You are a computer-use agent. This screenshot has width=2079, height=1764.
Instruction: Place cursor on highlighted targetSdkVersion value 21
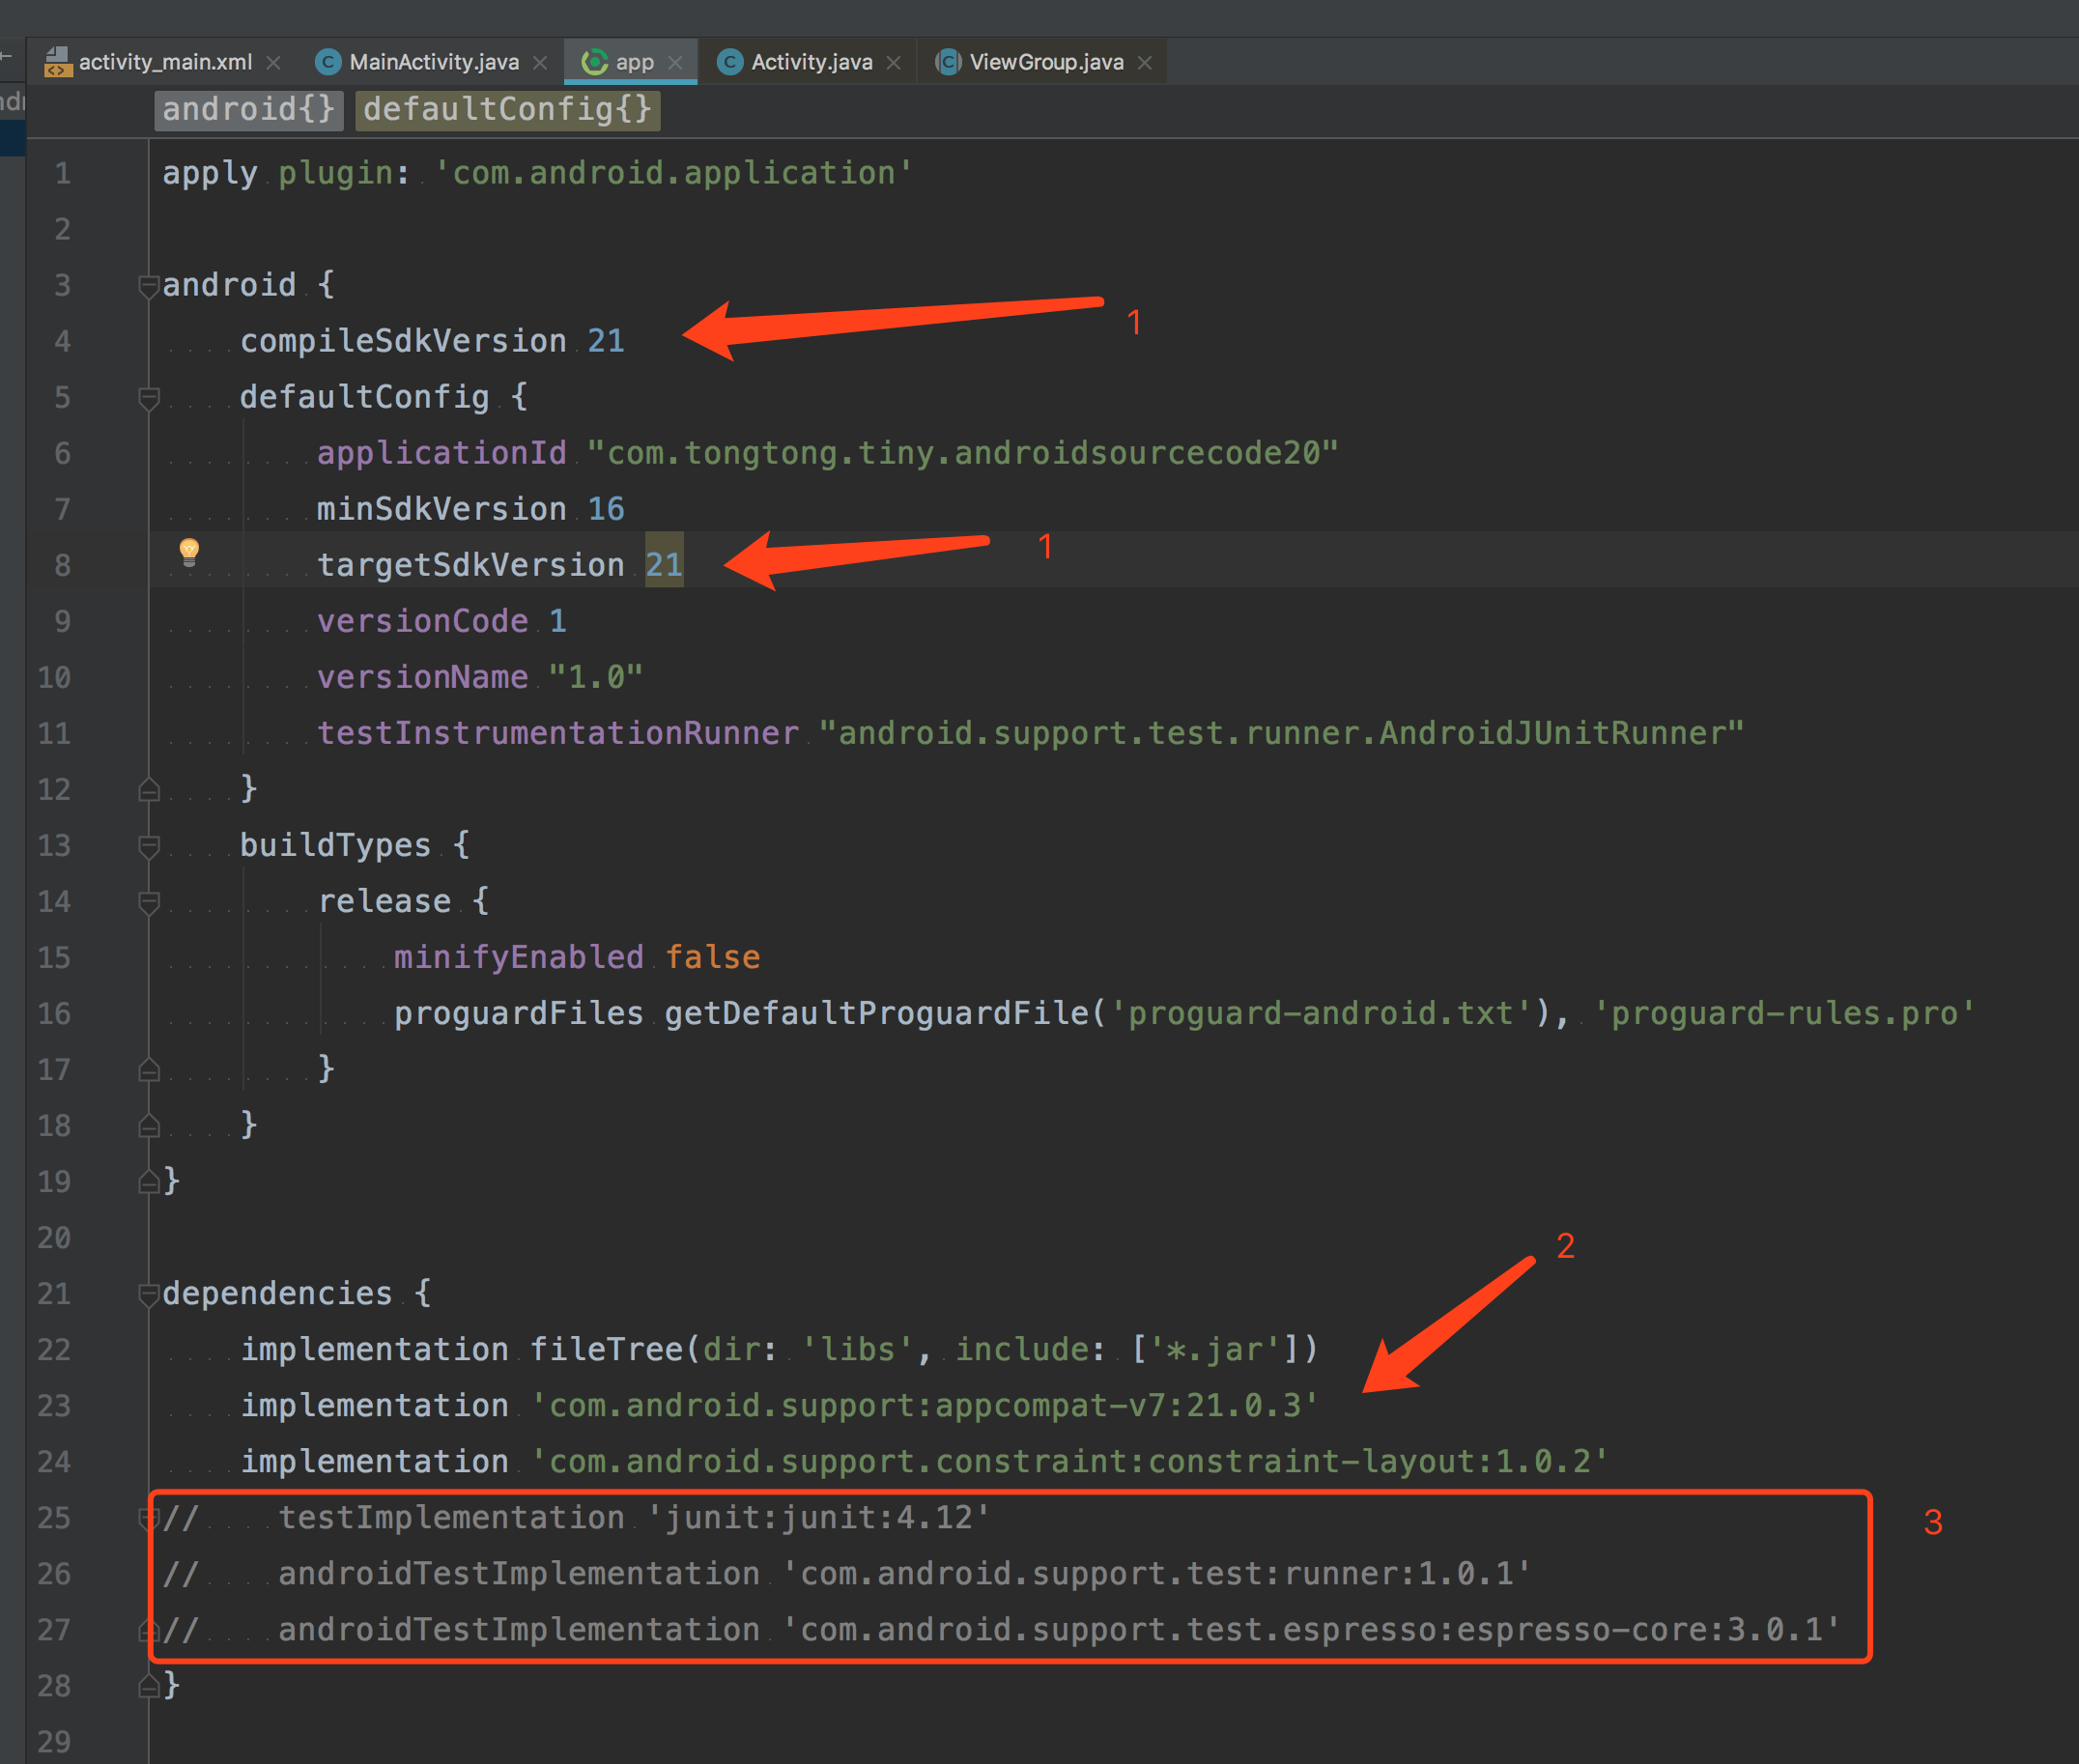pyautogui.click(x=664, y=565)
